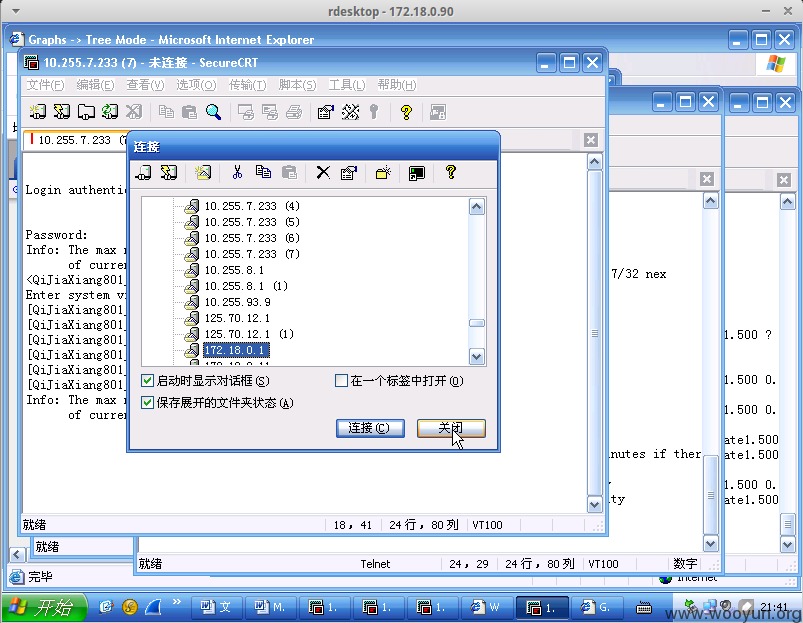Screen dimensions: 803x623
Task: Open Global Options via the tools icon
Action: pos(350,112)
